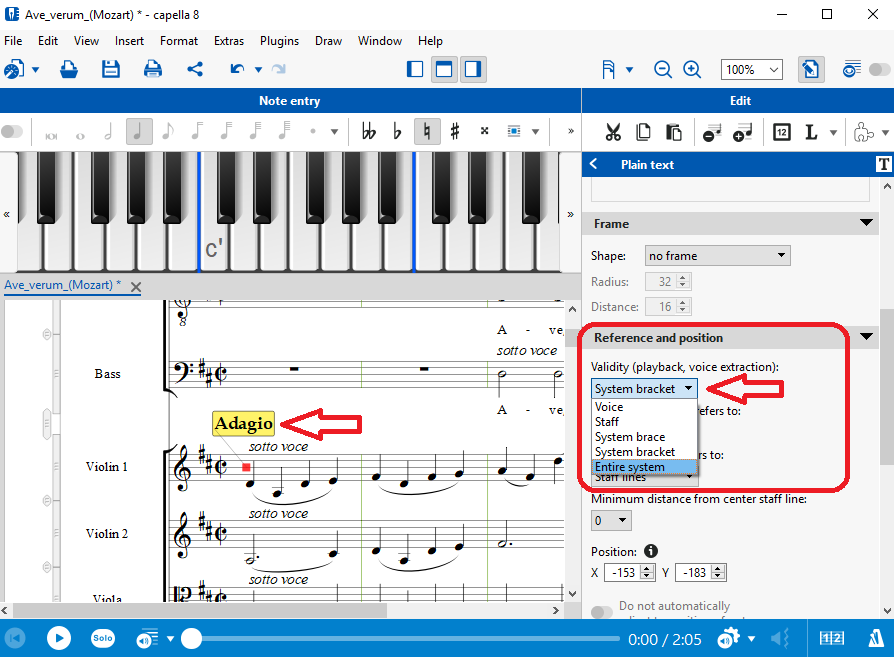Choose 'Staff' from the validity list
Image resolution: width=894 pixels, height=657 pixels.
tap(644, 422)
